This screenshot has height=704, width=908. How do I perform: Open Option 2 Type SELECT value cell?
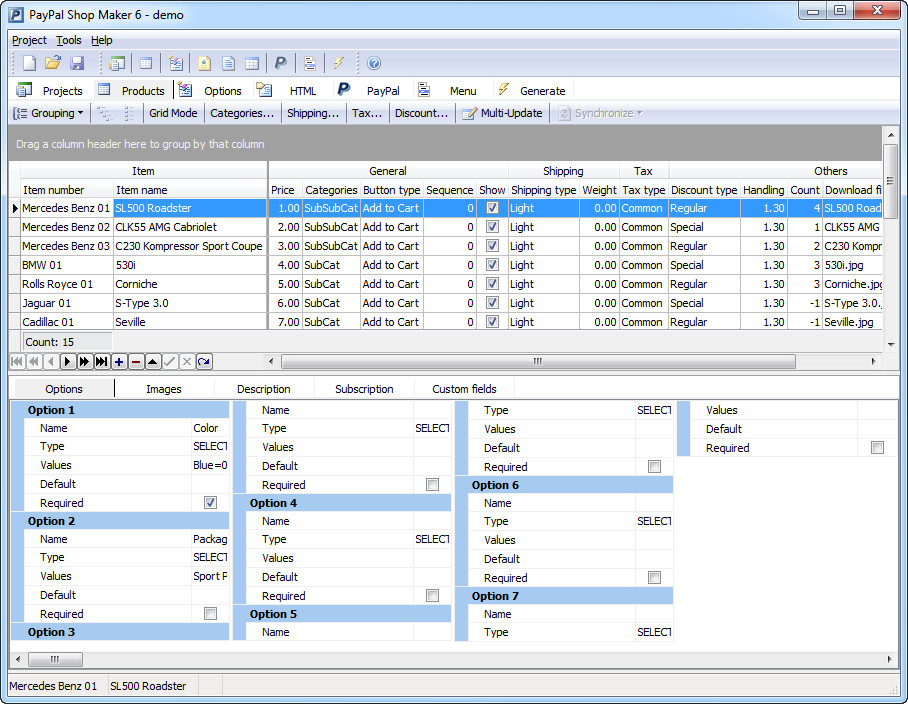pyautogui.click(x=210, y=558)
